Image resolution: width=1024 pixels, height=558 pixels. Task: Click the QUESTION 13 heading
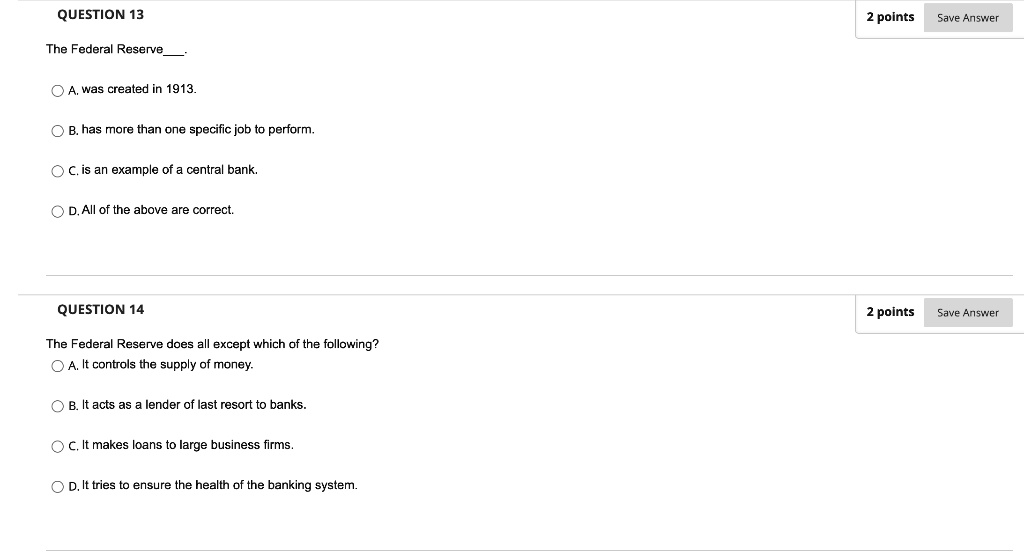100,15
